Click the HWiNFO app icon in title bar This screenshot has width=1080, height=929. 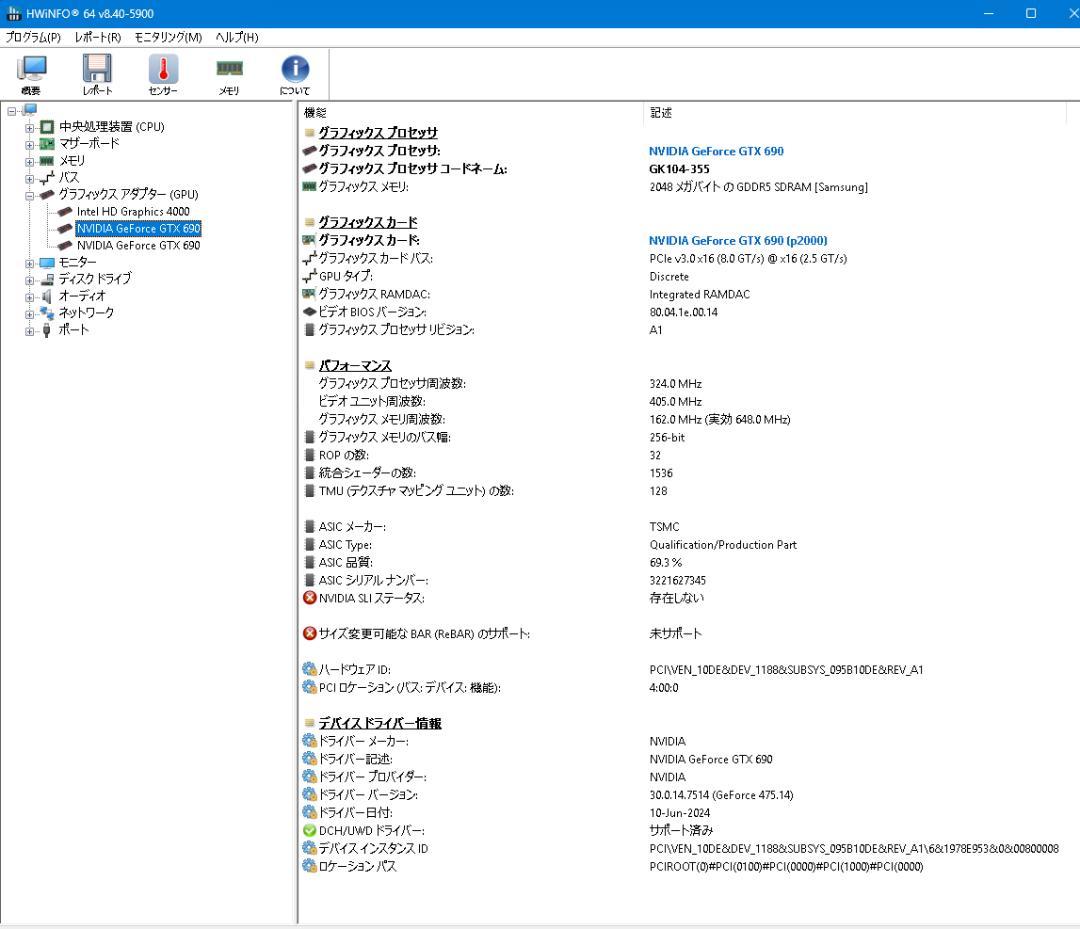coord(14,13)
